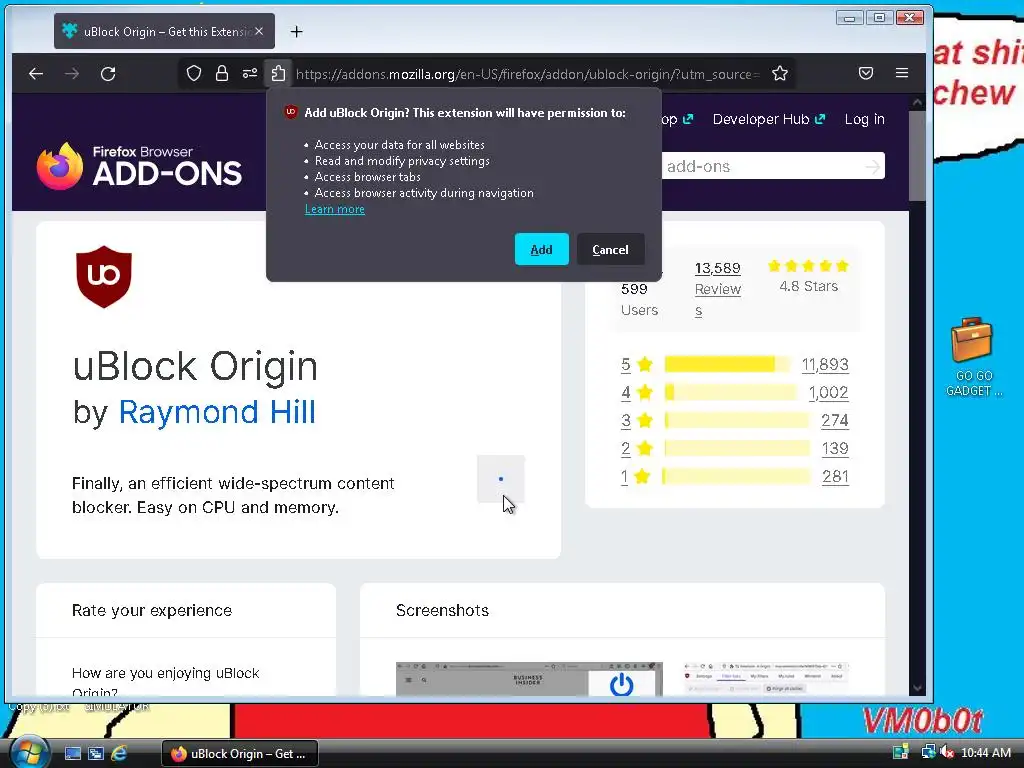Open the Firefox hamburger menu
The width and height of the screenshot is (1024, 768).
[902, 73]
